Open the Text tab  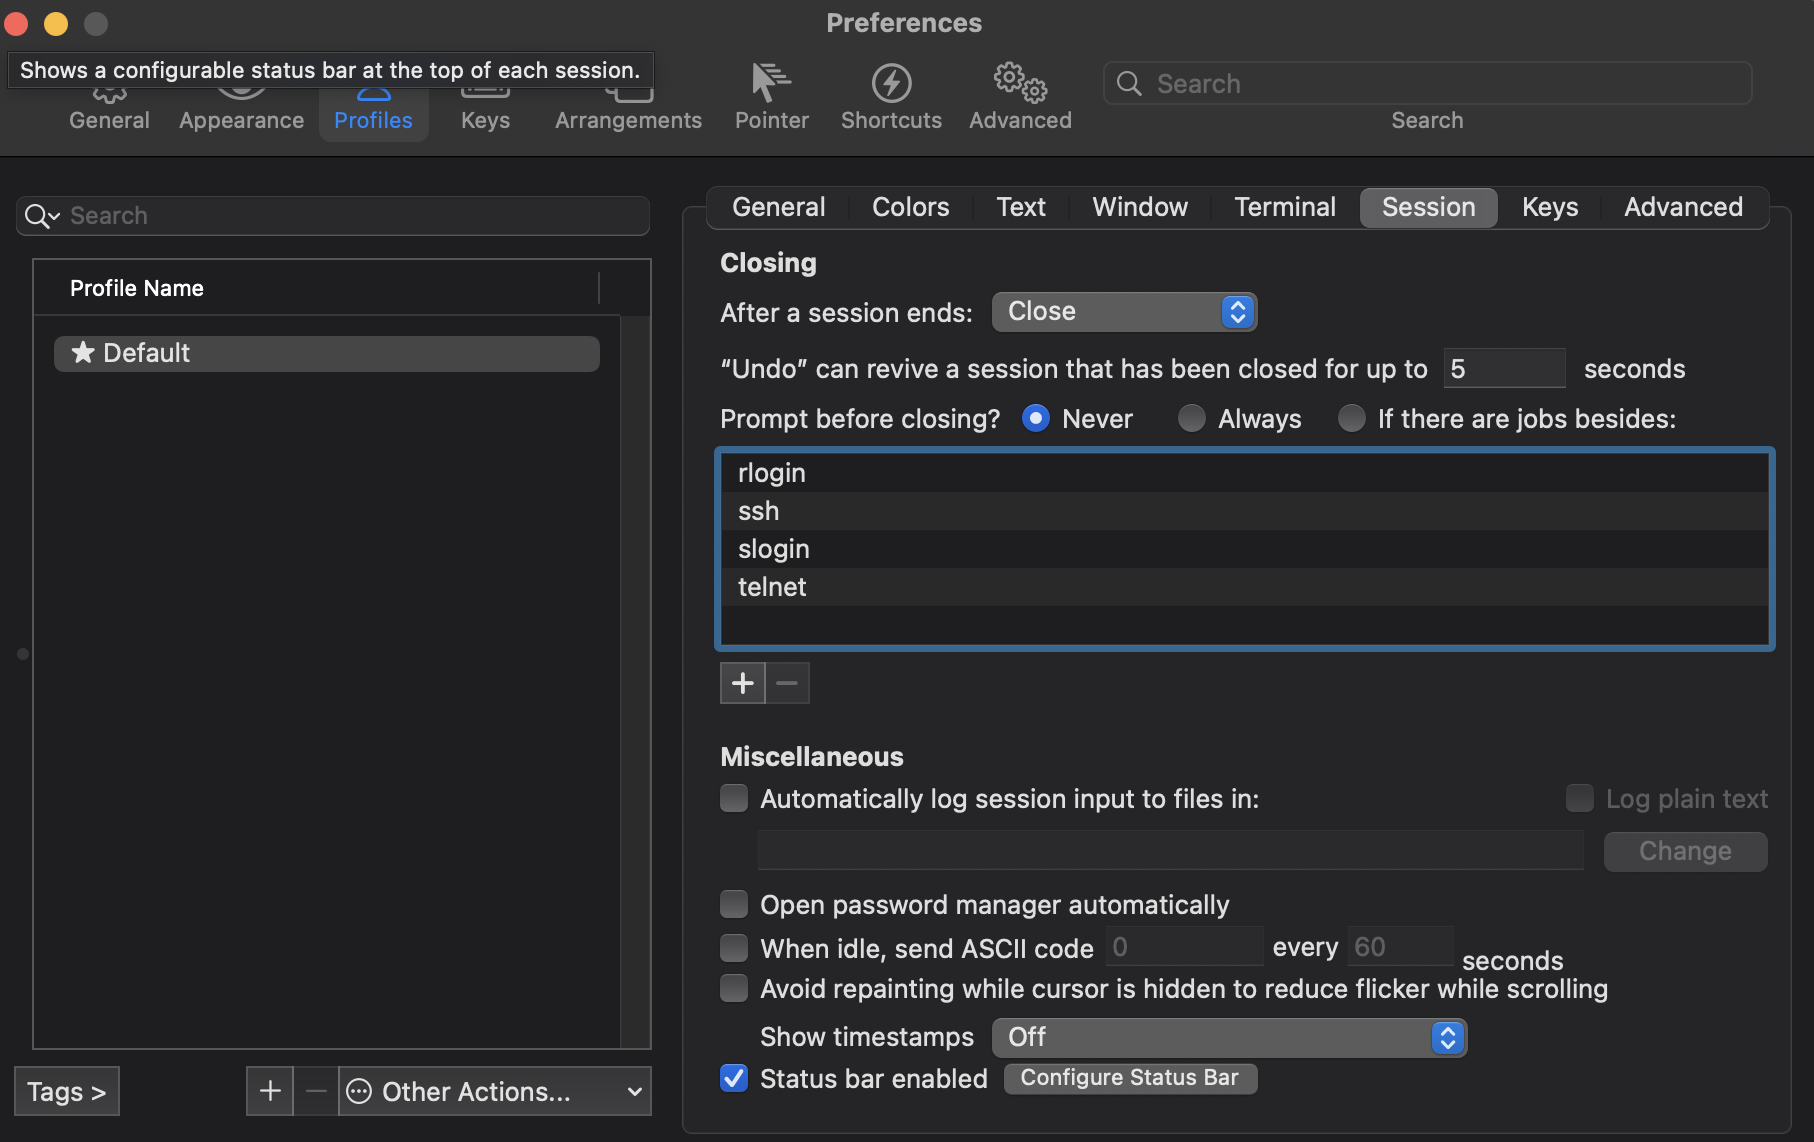(1020, 207)
